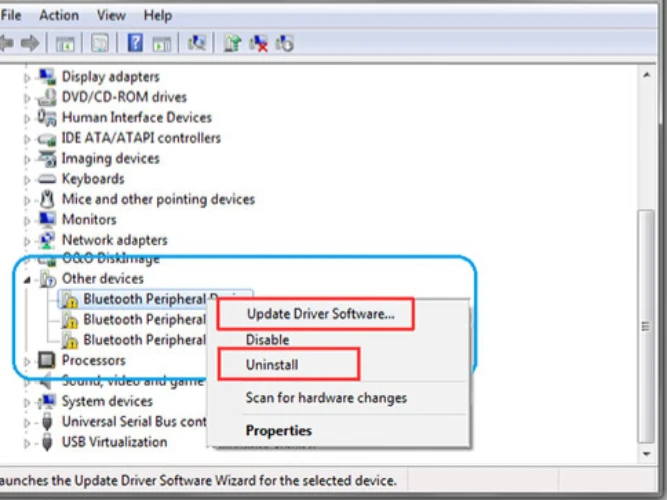The width and height of the screenshot is (667, 500).
Task: Click the Forward arrow toolbar icon
Action: tap(30, 43)
